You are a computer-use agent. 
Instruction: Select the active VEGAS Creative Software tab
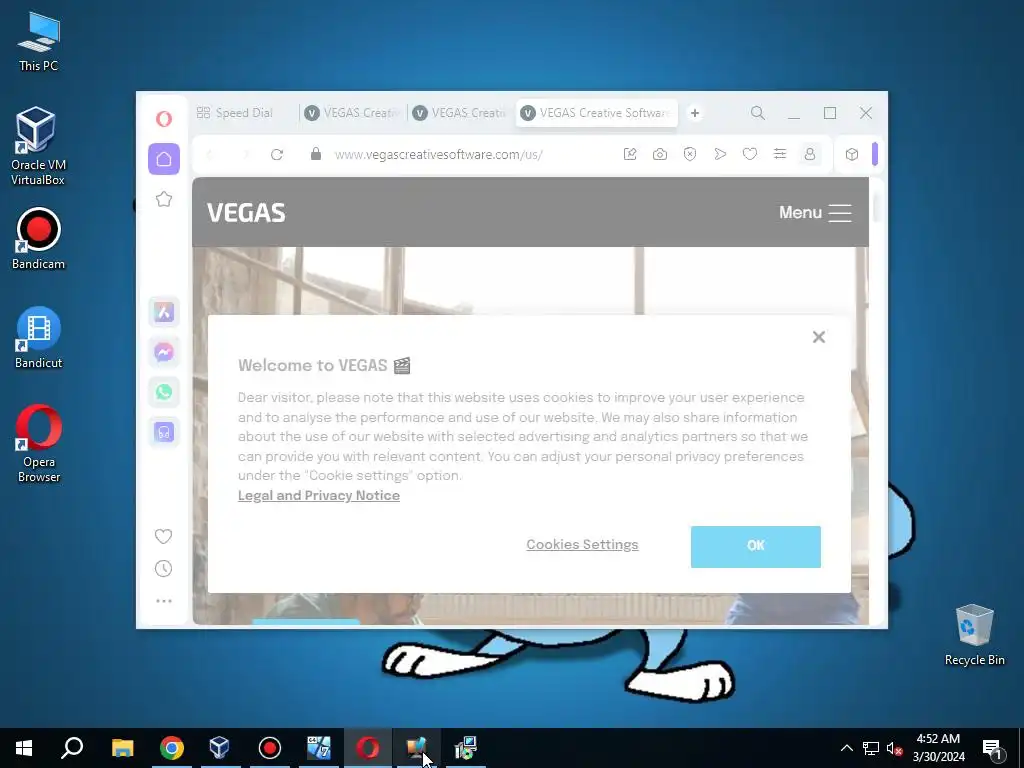(x=597, y=113)
